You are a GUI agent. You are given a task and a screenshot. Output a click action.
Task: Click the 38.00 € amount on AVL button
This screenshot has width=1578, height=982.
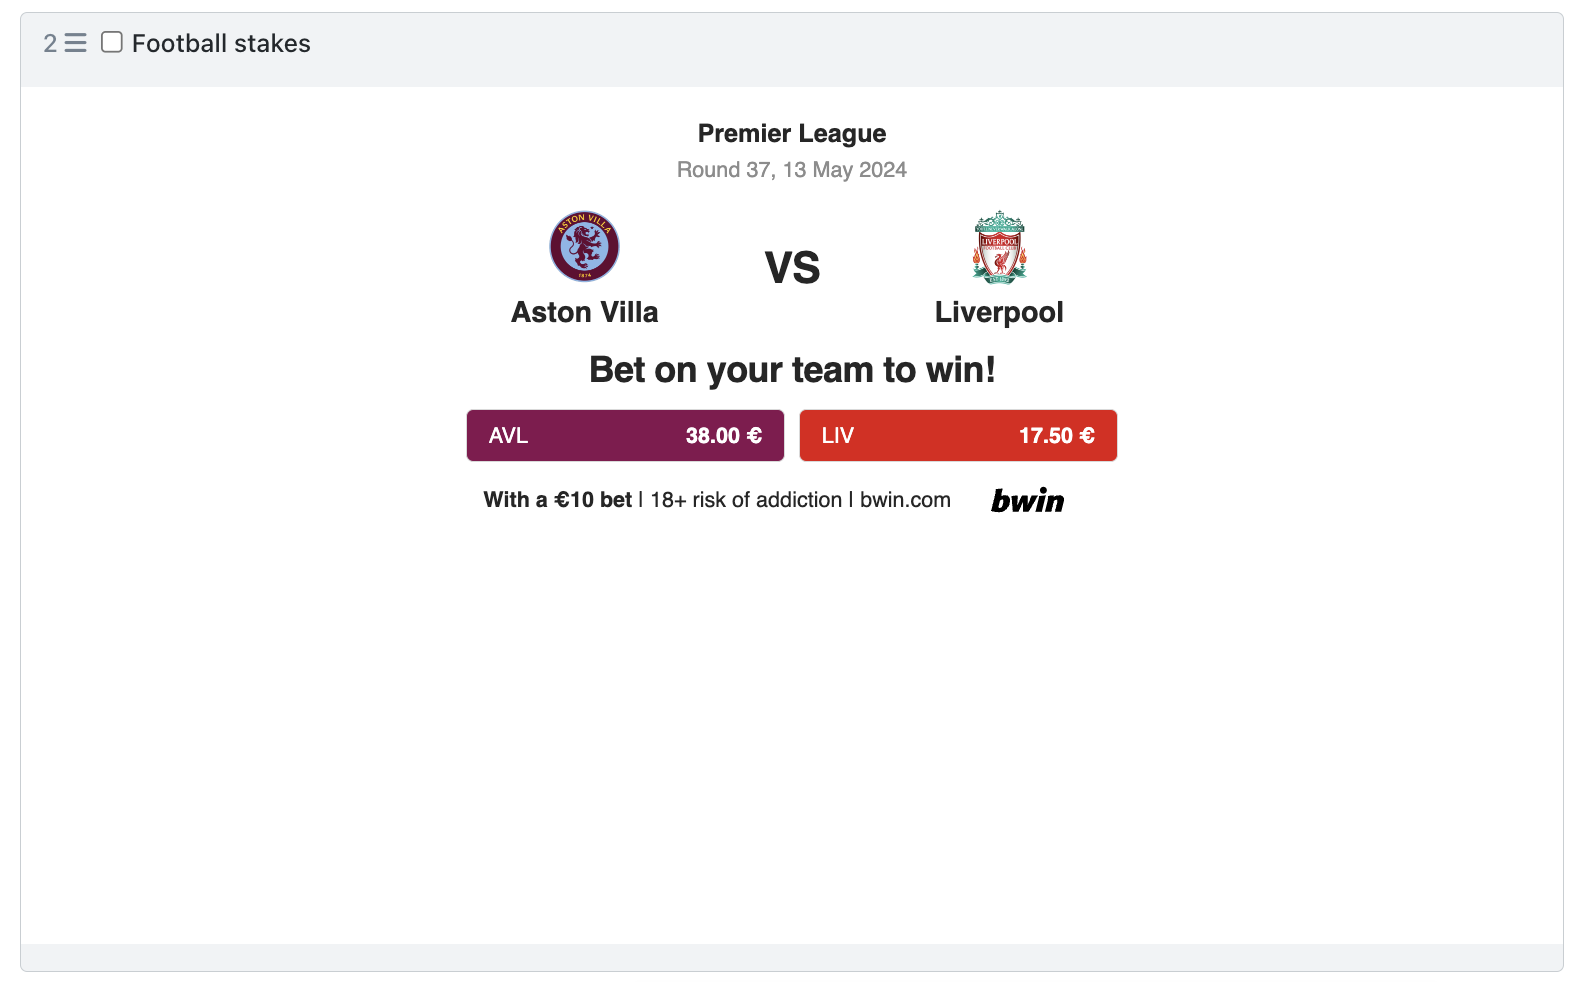coord(724,436)
